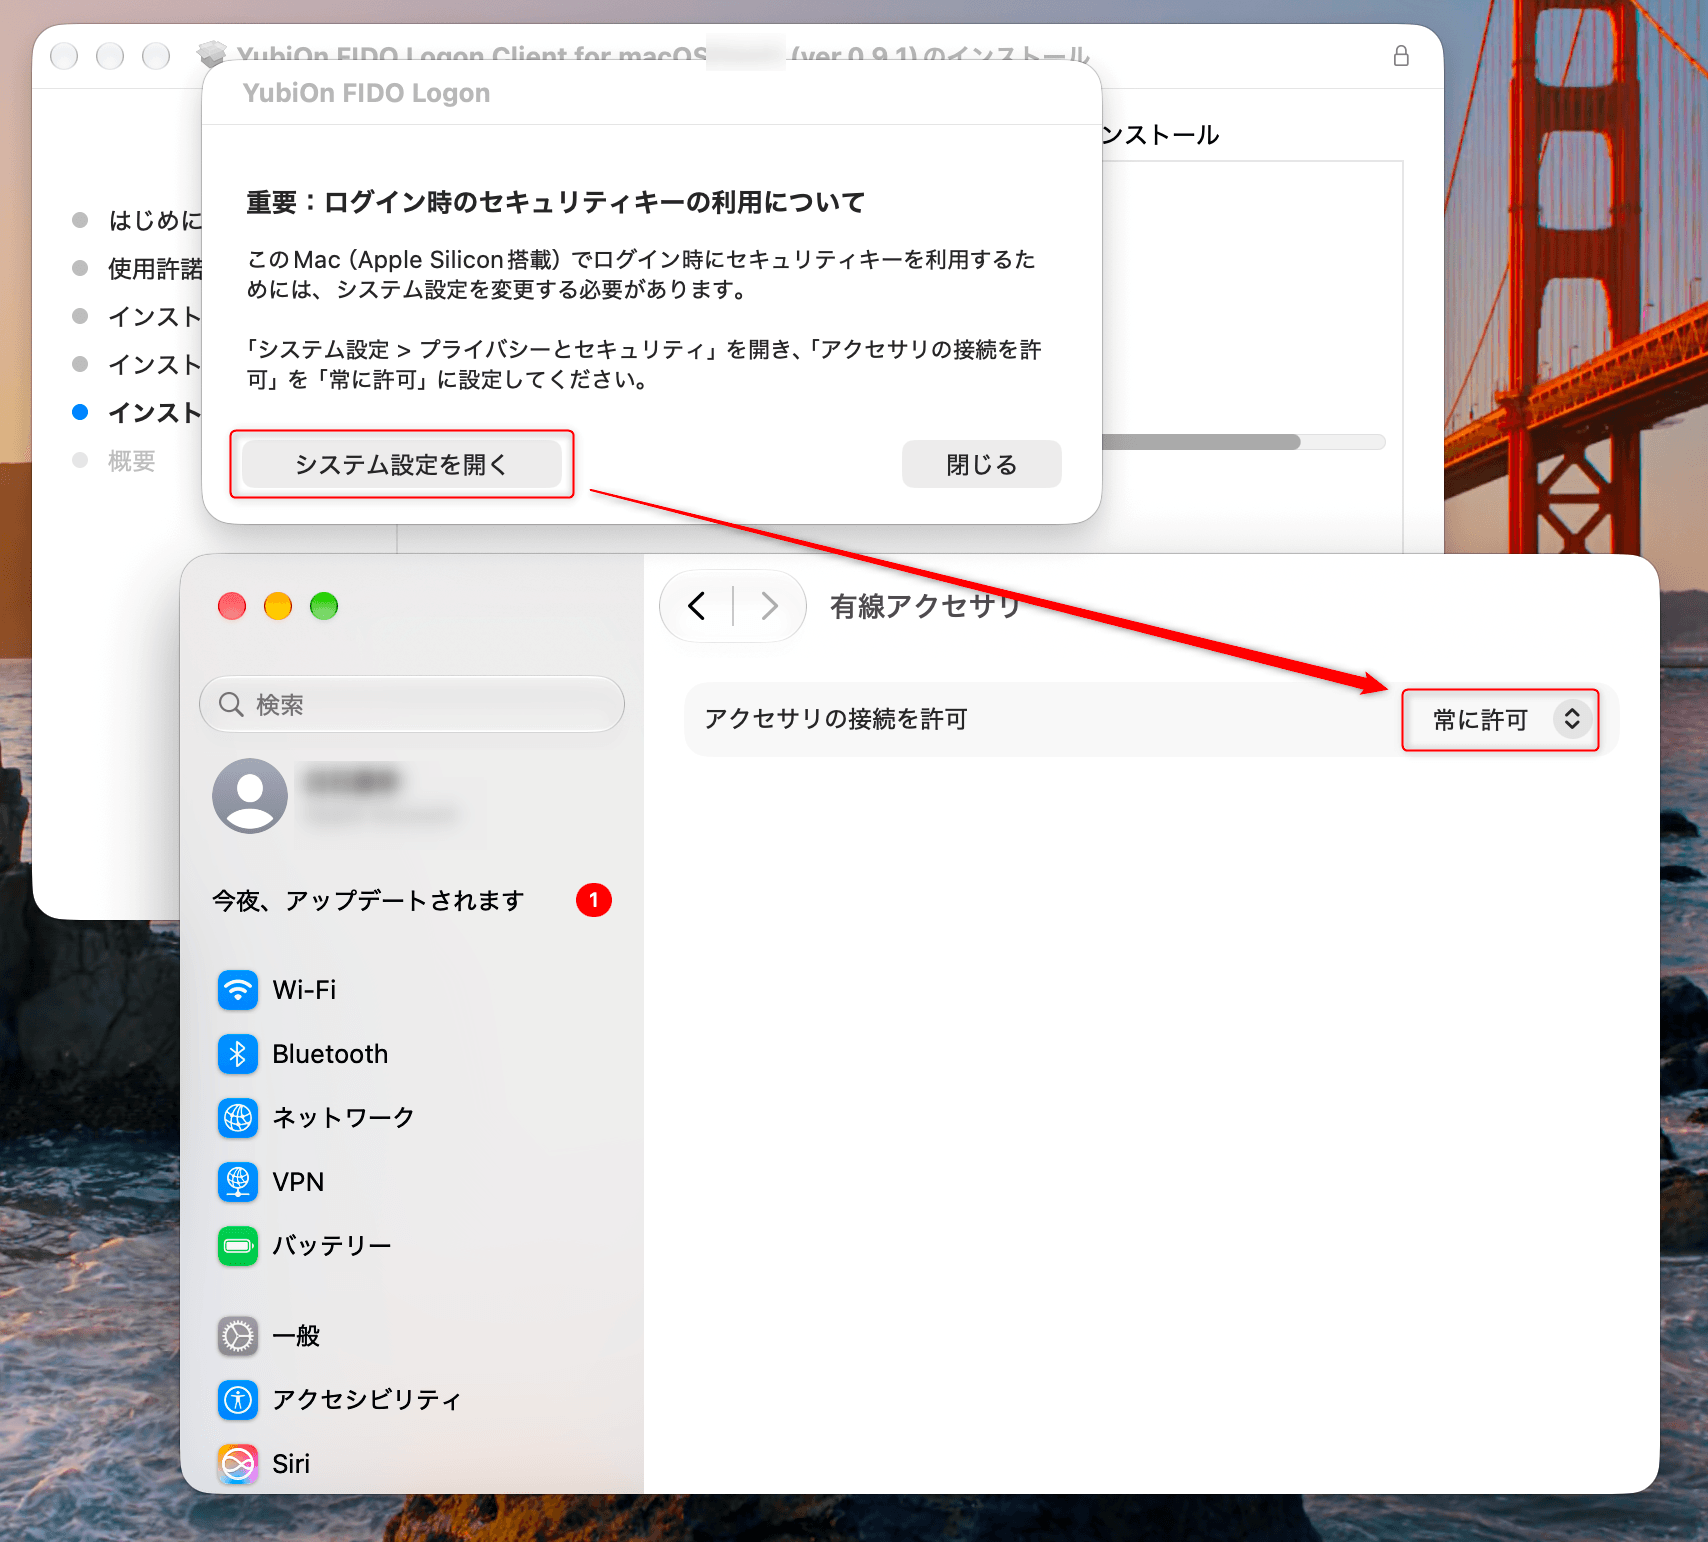Image resolution: width=1708 pixels, height=1542 pixels.
Task: Click the installer package icon in title bar
Action: point(212,53)
